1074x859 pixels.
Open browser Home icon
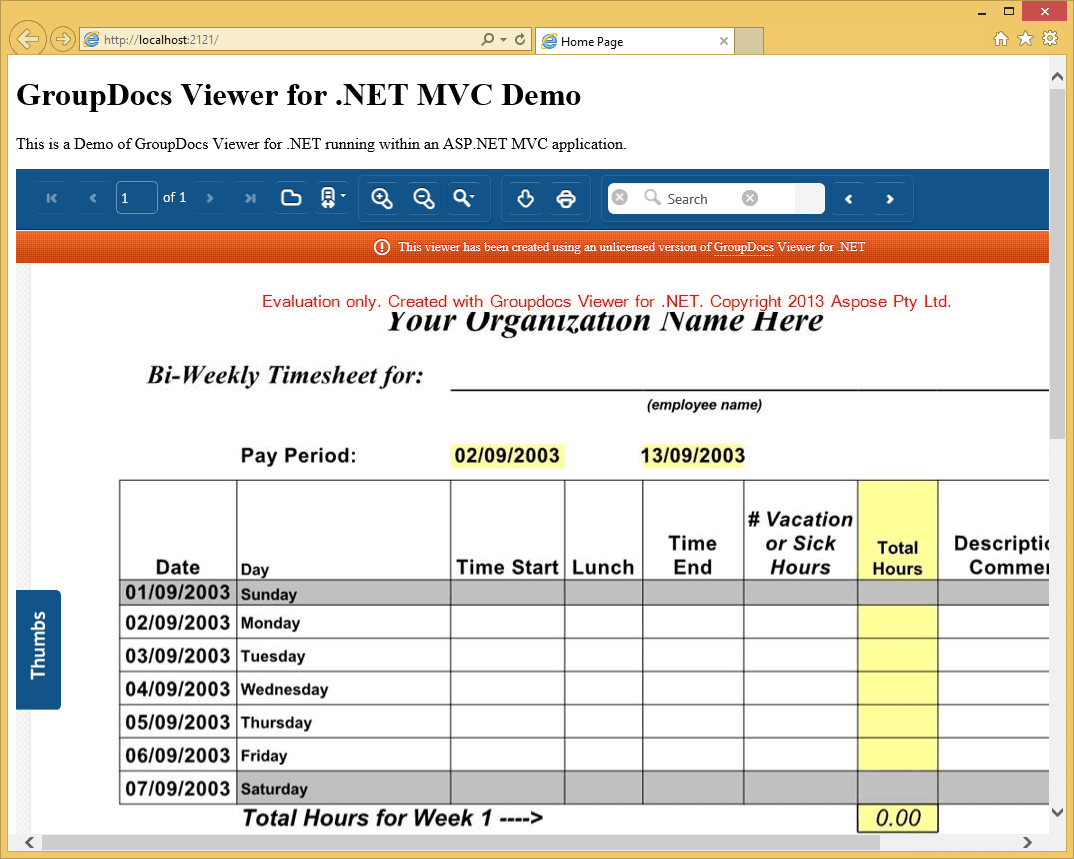(1001, 39)
